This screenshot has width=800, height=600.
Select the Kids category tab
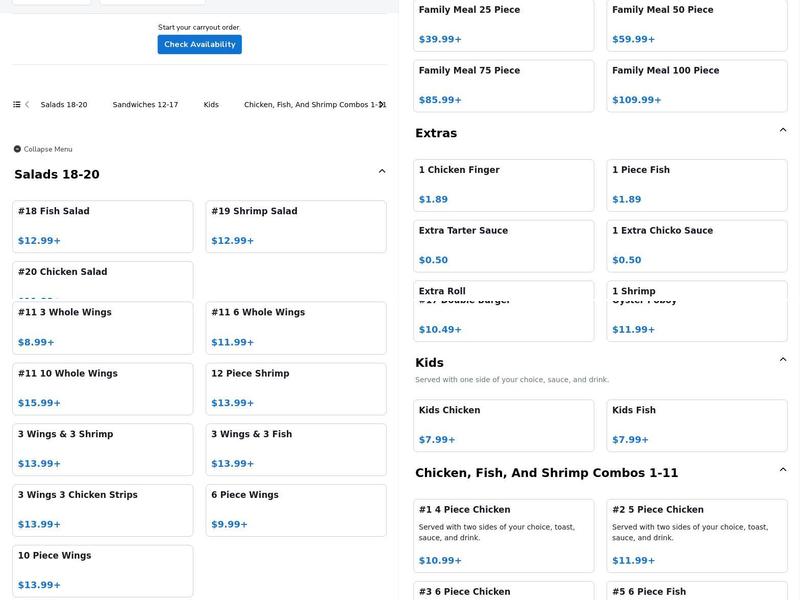[x=211, y=104]
